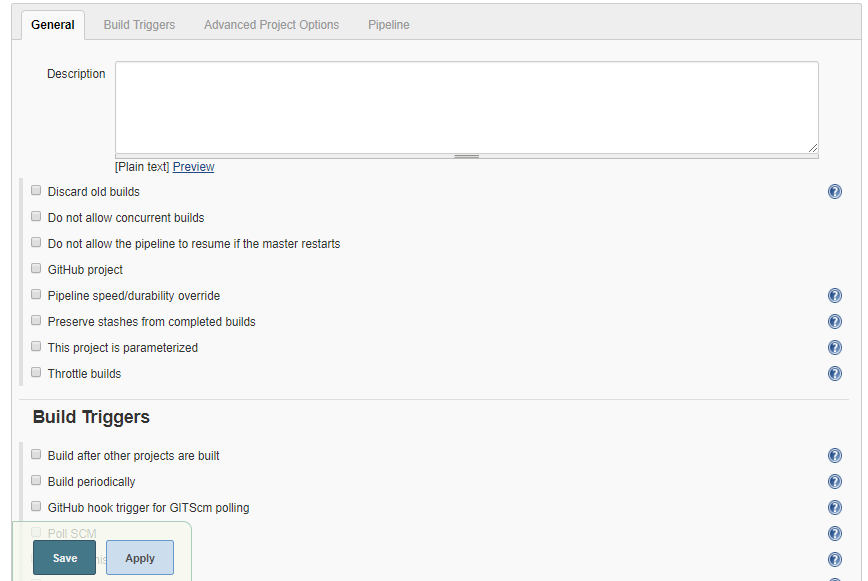
Task: Check This project is parameterized
Action: [36, 346]
